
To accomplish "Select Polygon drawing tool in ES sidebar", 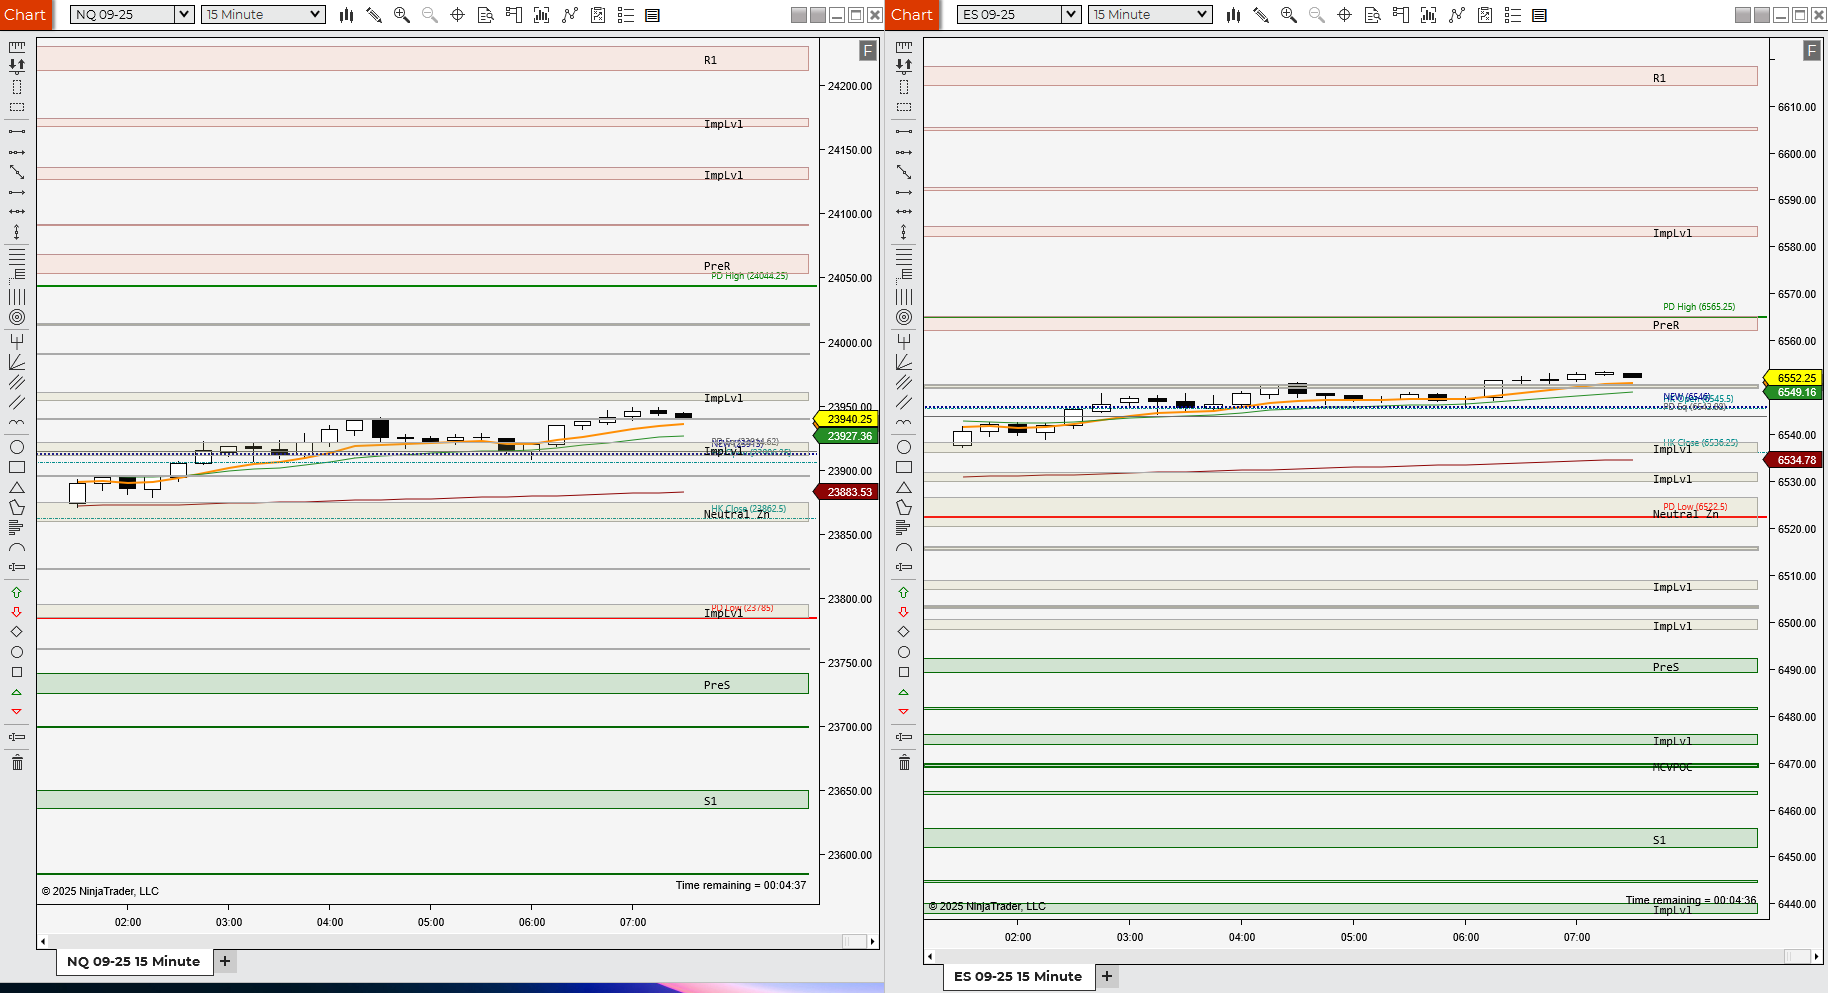I will coord(904,508).
